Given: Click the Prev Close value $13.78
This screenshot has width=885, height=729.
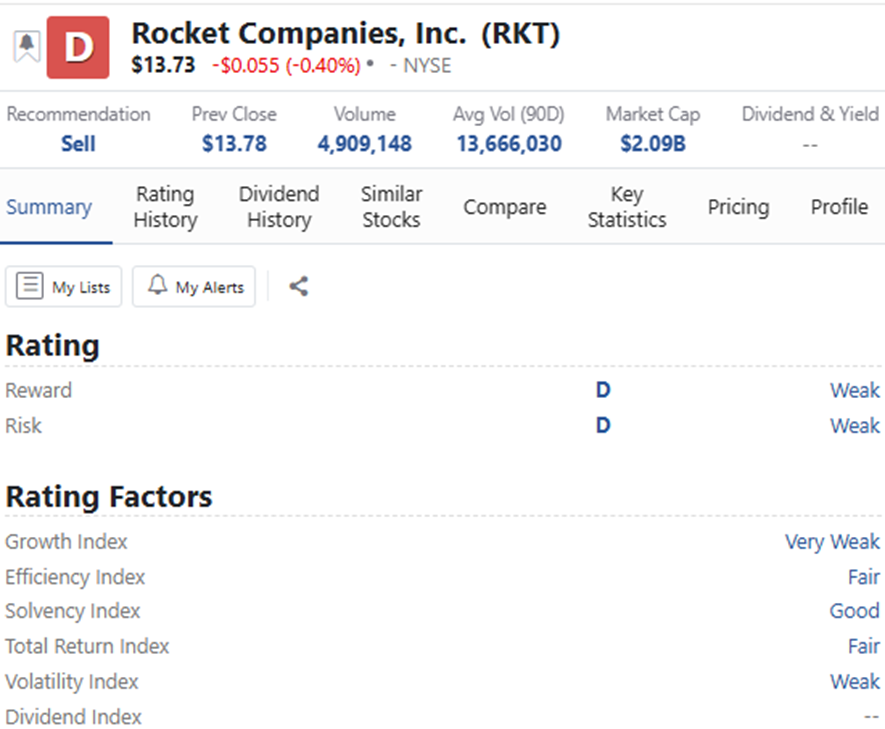Looking at the screenshot, I should click(234, 144).
